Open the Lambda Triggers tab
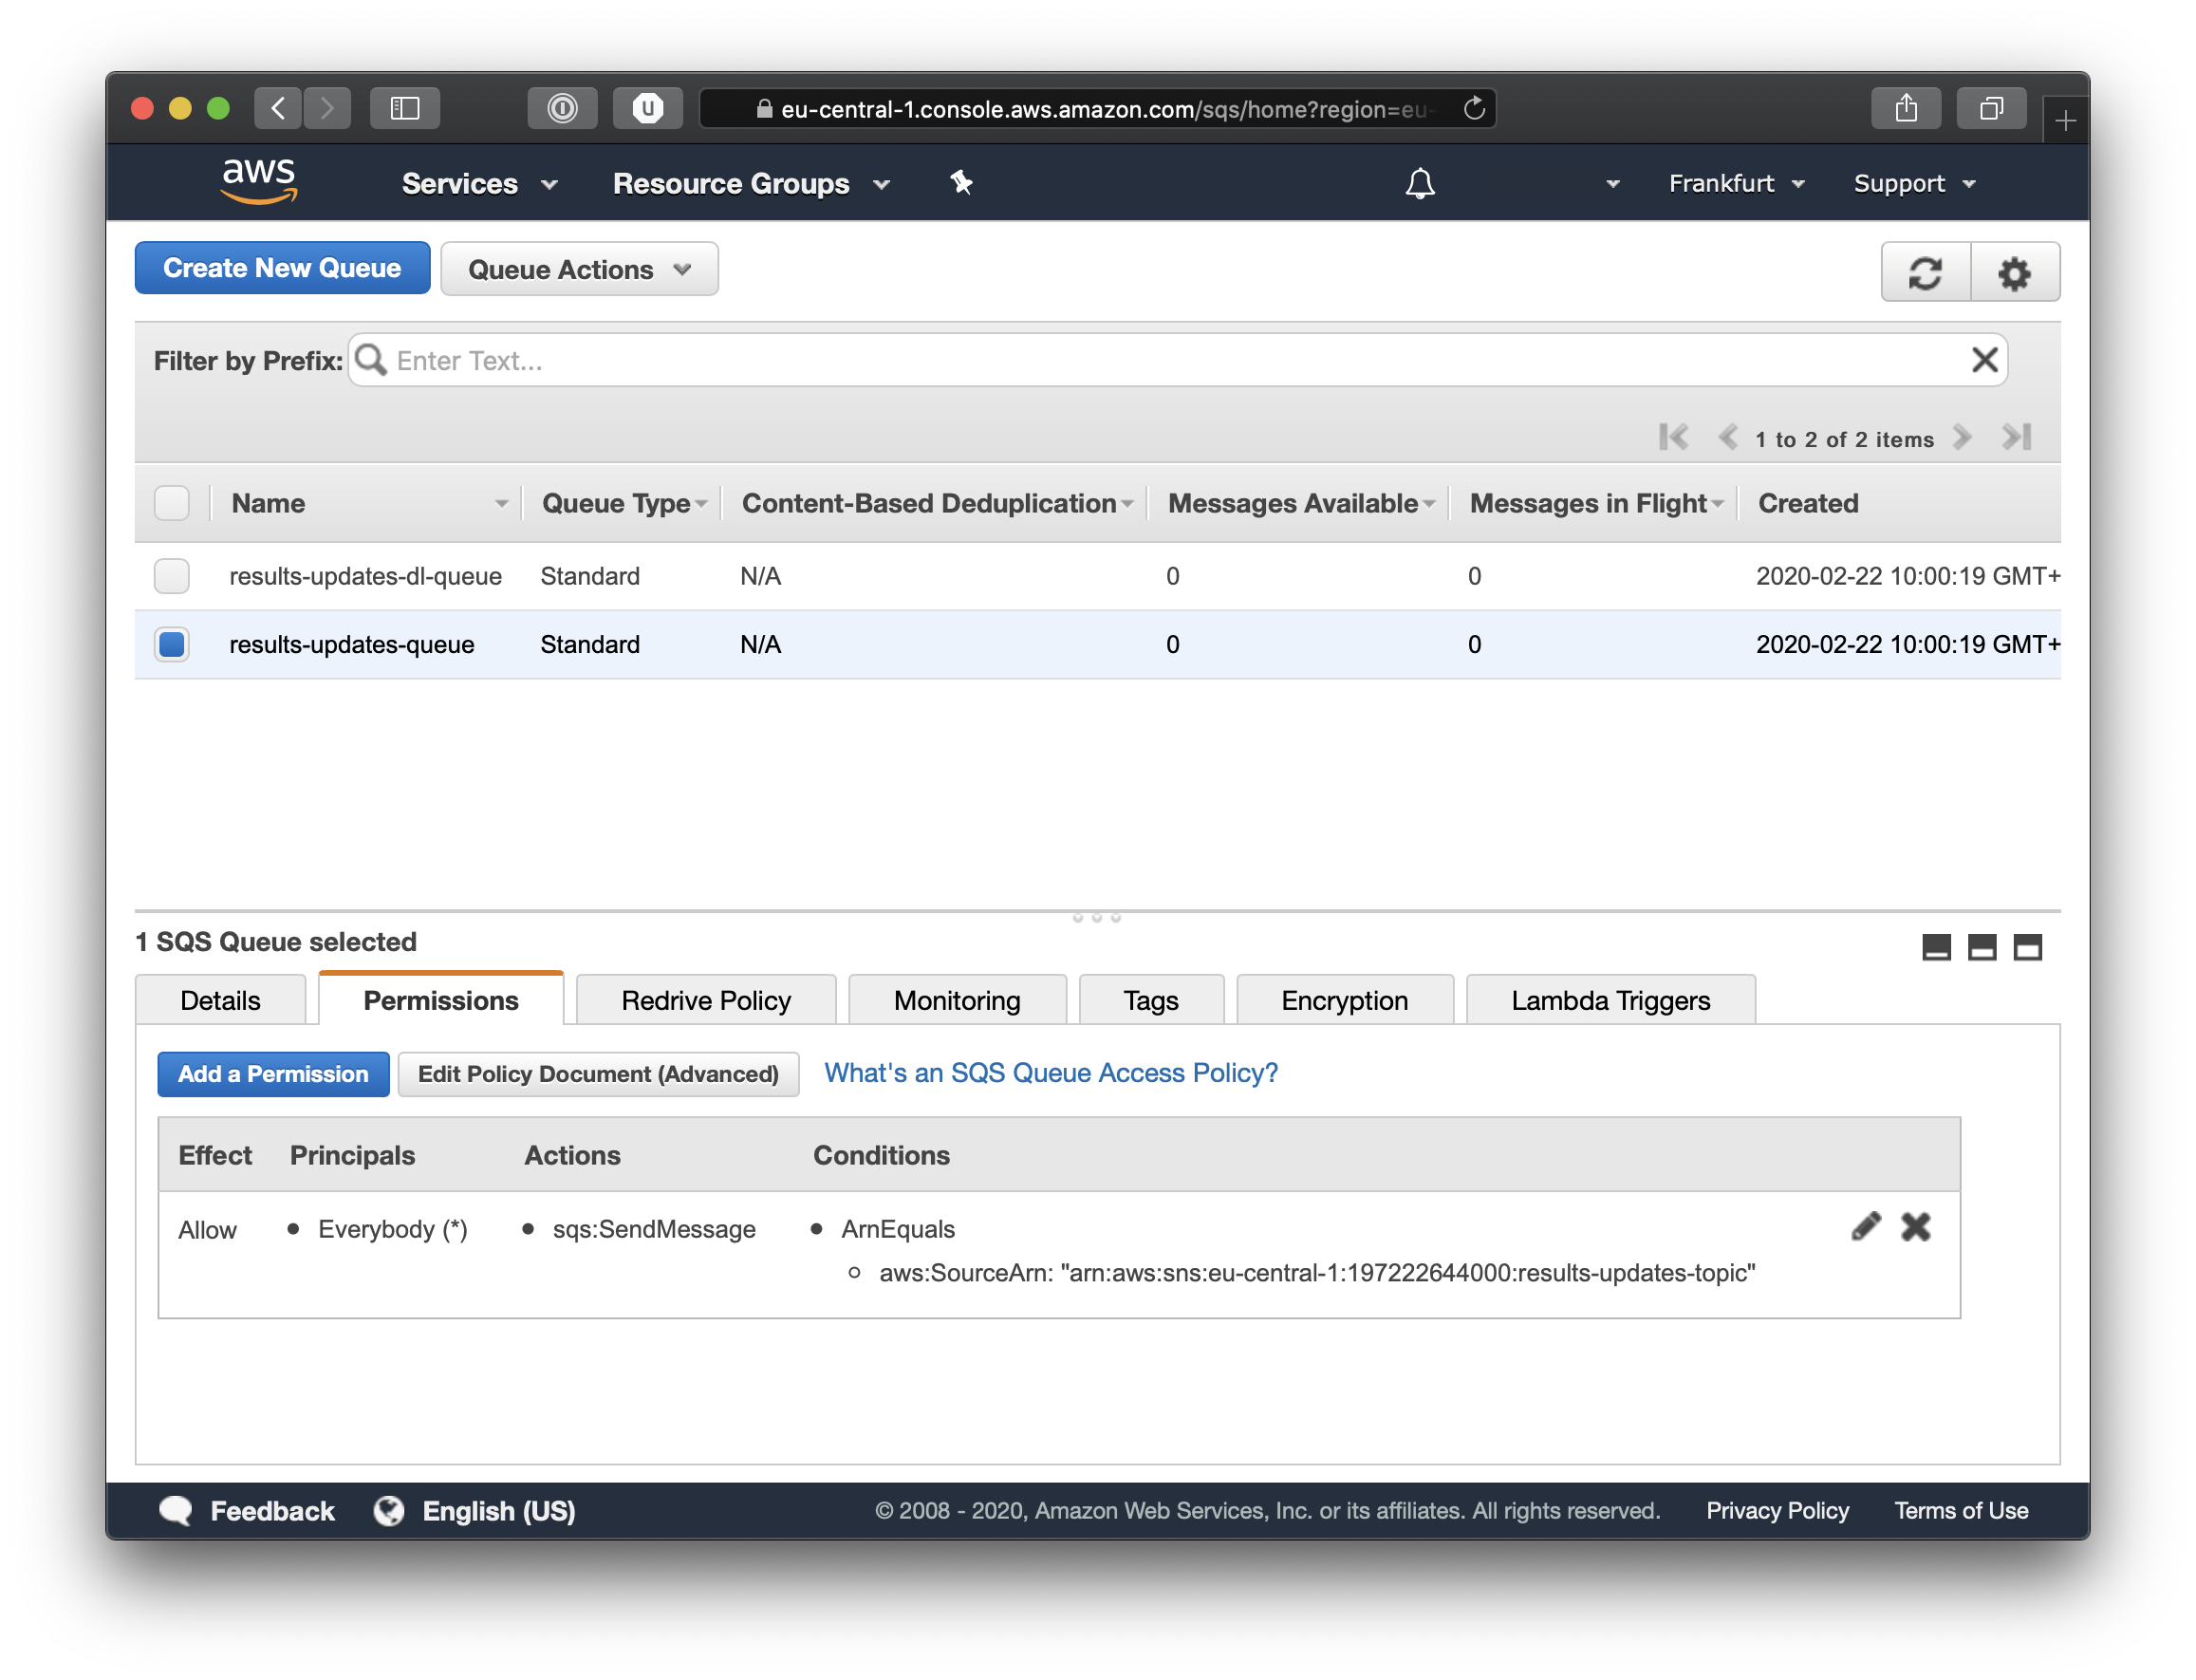This screenshot has width=2196, height=1680. pyautogui.click(x=1610, y=1000)
